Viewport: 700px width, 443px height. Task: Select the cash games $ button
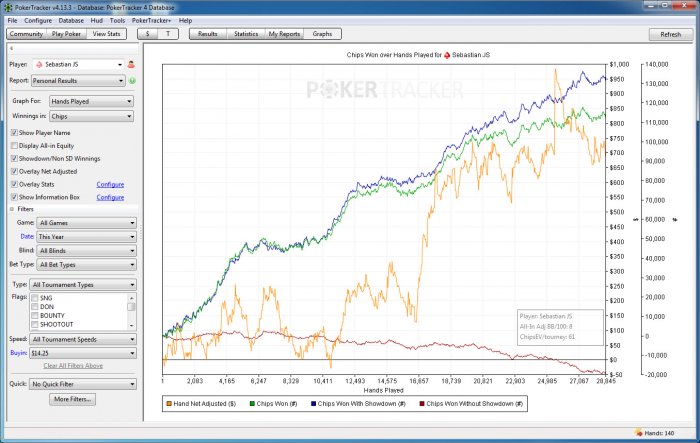point(147,34)
